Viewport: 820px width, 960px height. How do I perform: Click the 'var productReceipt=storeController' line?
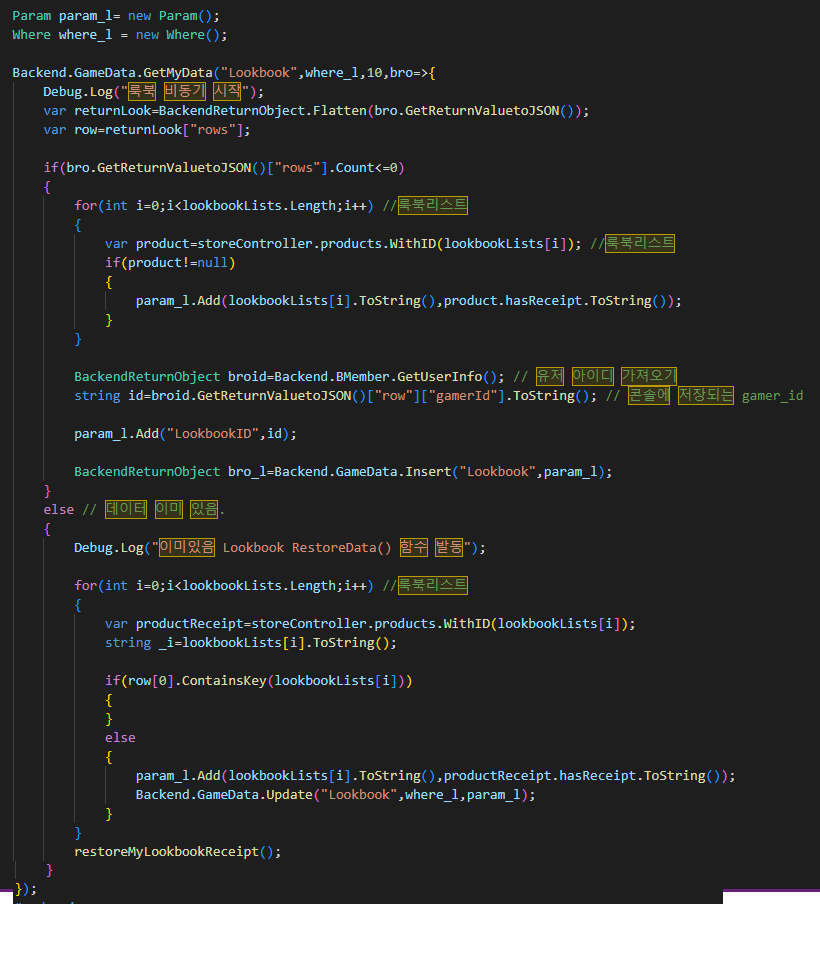point(370,623)
